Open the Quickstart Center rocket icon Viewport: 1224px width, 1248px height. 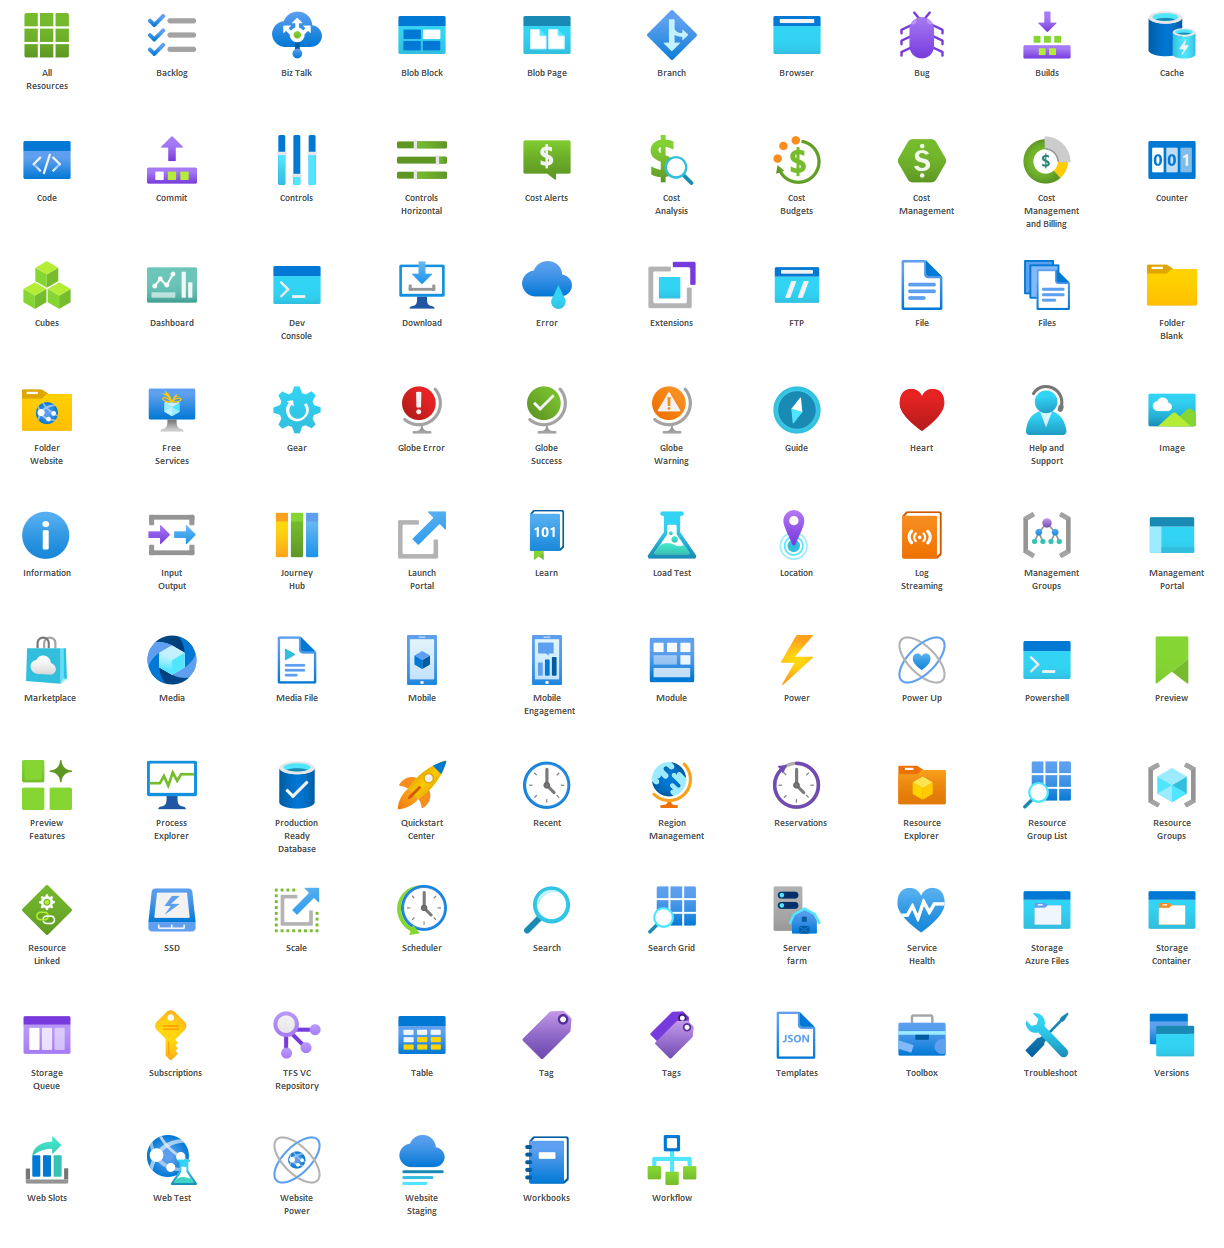(421, 785)
